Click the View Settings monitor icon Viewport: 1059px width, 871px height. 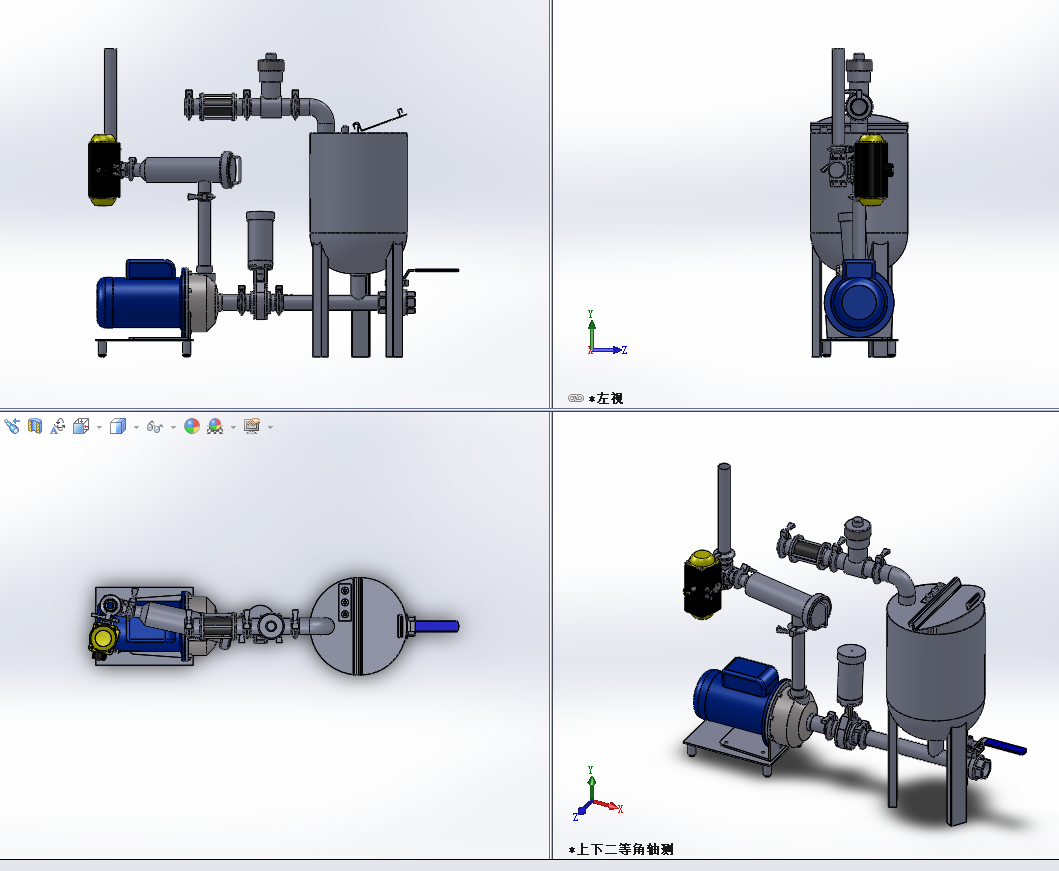point(252,426)
